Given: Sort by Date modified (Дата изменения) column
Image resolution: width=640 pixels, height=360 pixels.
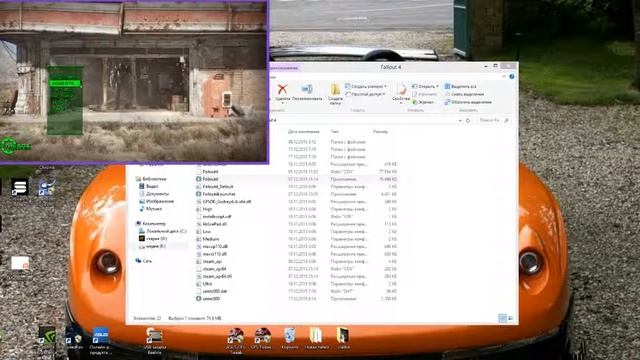Looking at the screenshot, I should (303, 132).
